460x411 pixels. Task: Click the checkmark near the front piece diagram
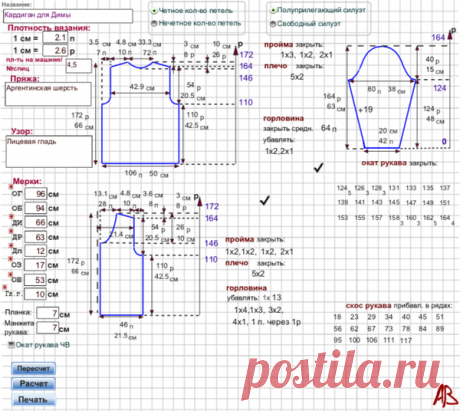coord(265,200)
